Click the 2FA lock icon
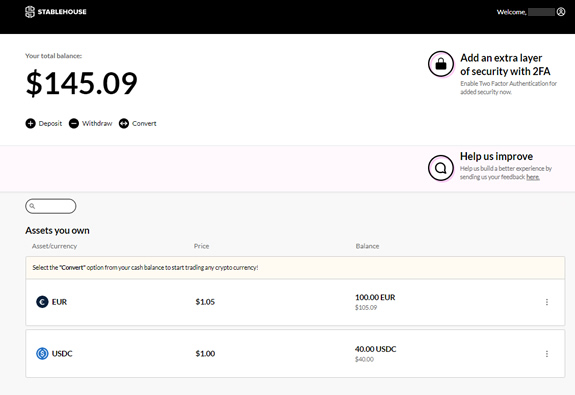 (441, 64)
